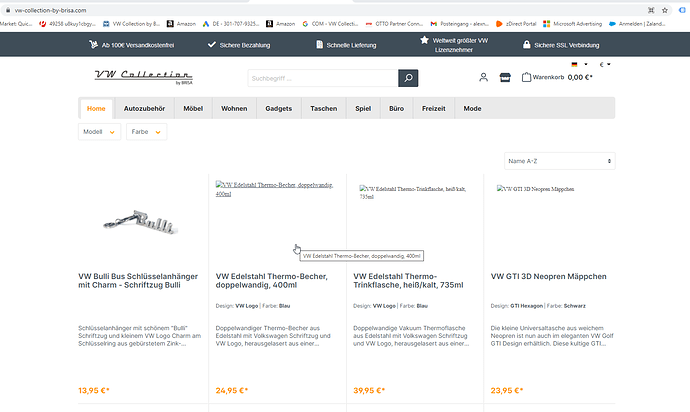This screenshot has width=690, height=412.
Task: Click the shipping icon beside Ab 100€ Versandkostenfrei
Action: click(93, 44)
